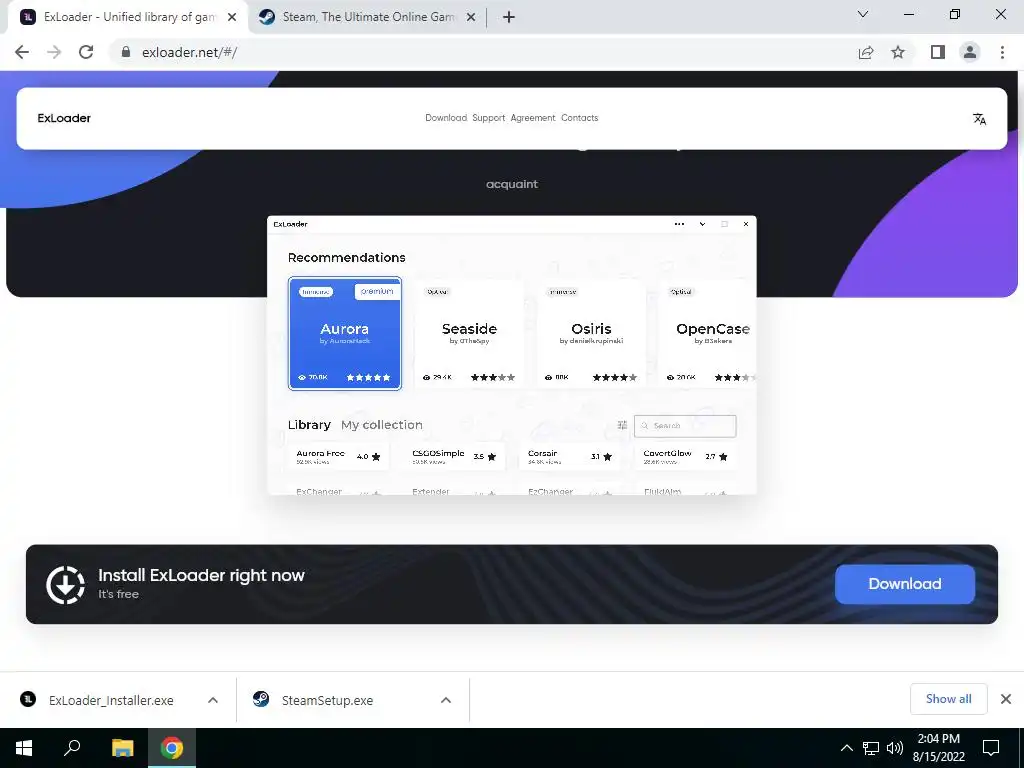Open the network tray icon
The height and width of the screenshot is (768, 1024).
pyautogui.click(x=871, y=748)
